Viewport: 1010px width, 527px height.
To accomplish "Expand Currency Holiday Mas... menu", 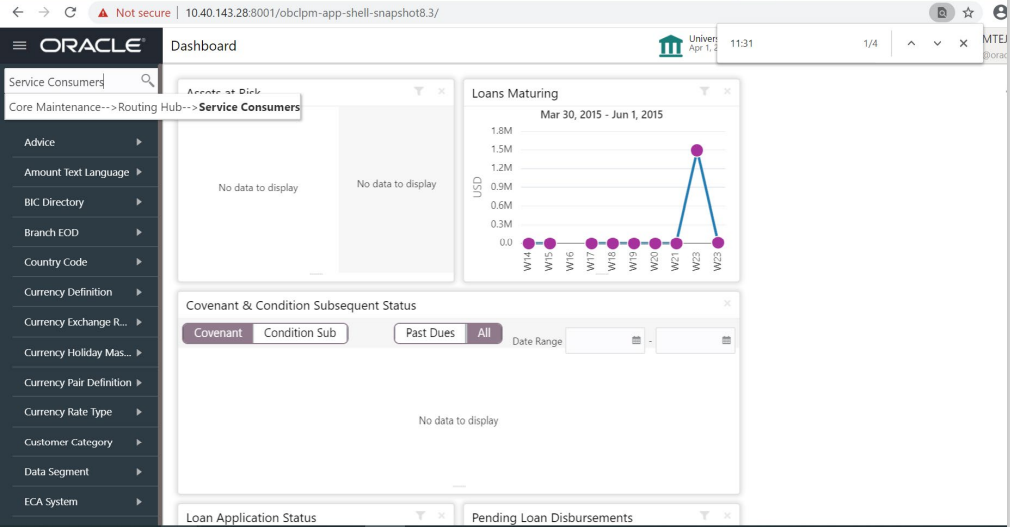I will (84, 352).
